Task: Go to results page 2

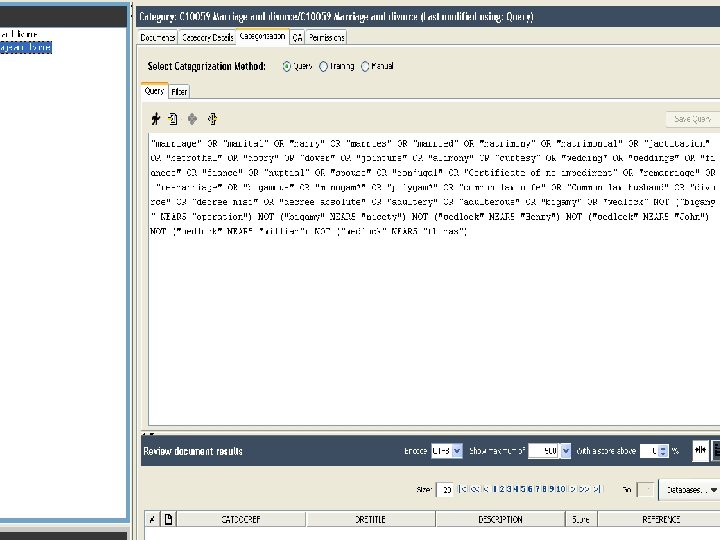Action: [x=501, y=489]
